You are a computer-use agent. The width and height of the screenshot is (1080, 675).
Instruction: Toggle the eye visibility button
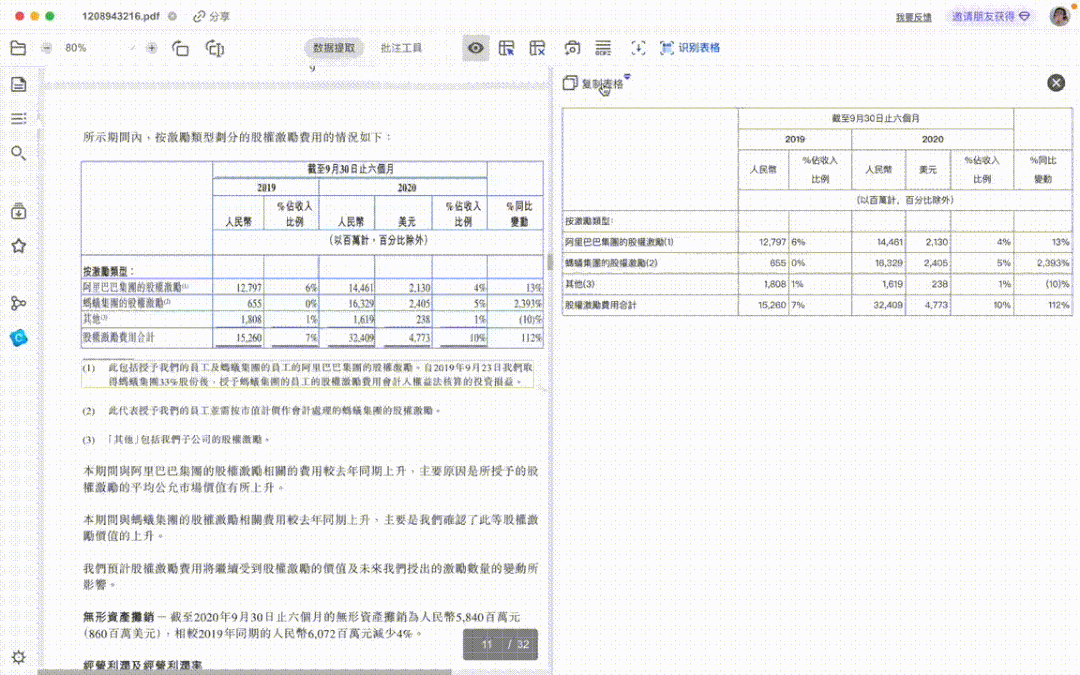[x=475, y=48]
